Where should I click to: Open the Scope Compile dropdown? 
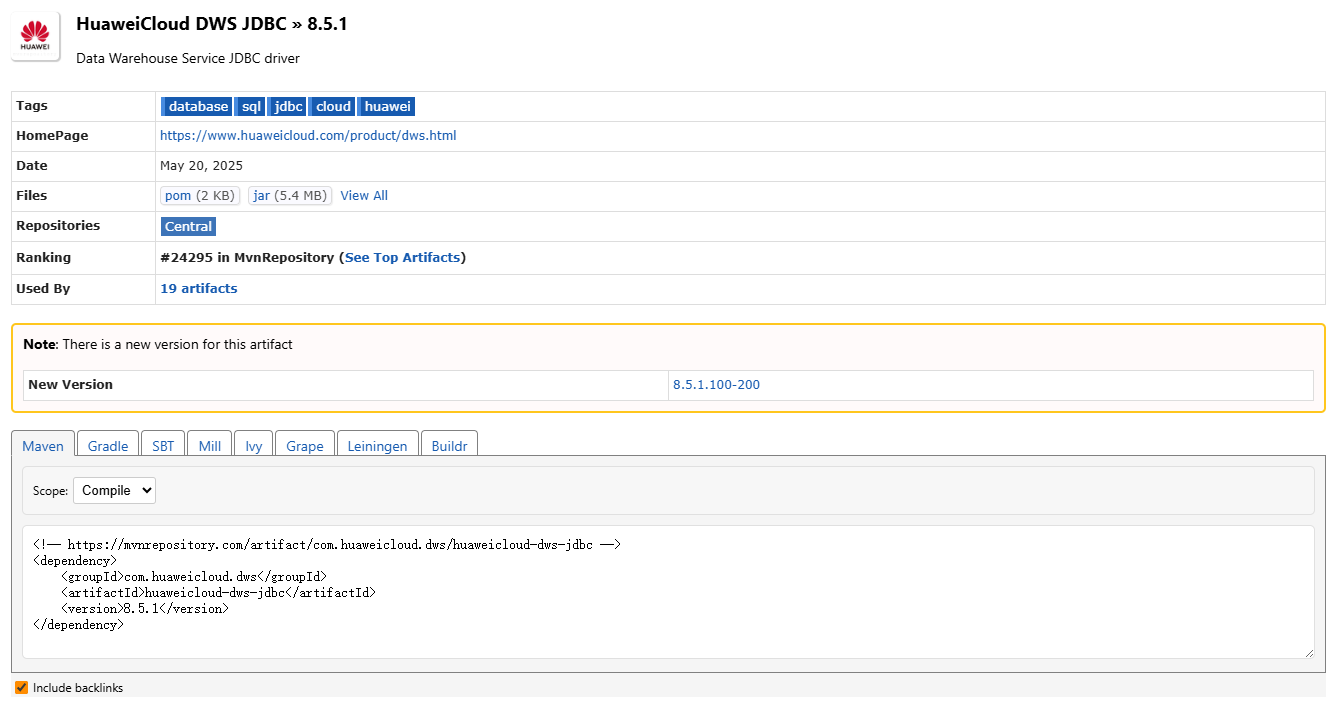click(x=114, y=491)
